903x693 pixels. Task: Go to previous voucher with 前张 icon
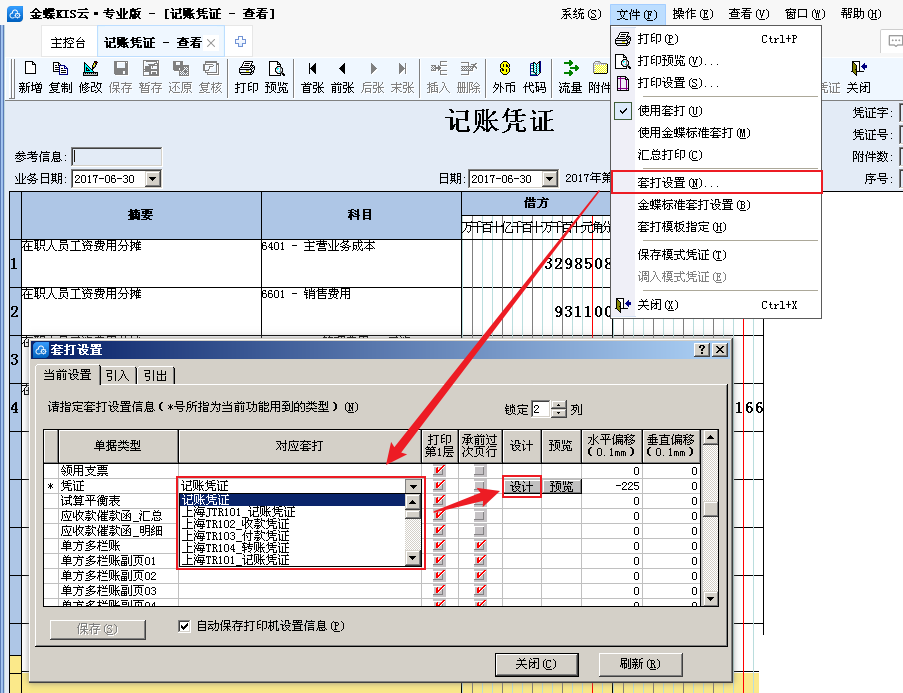(x=342, y=76)
